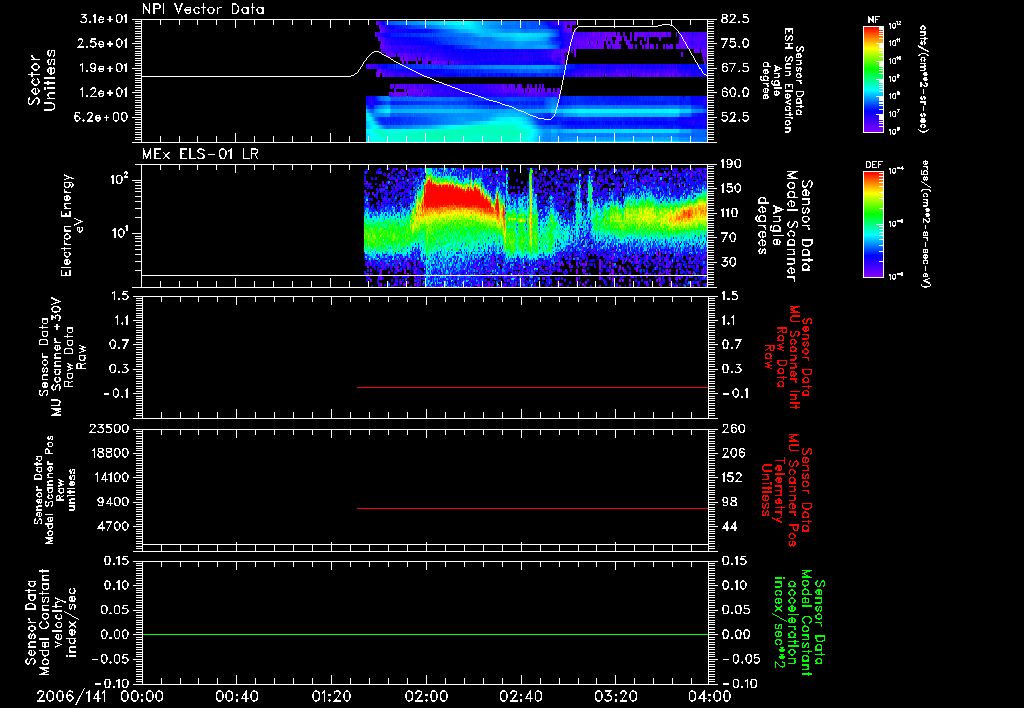Click the 14100 scanner position tick
This screenshot has height=708, width=1024.
(109, 477)
